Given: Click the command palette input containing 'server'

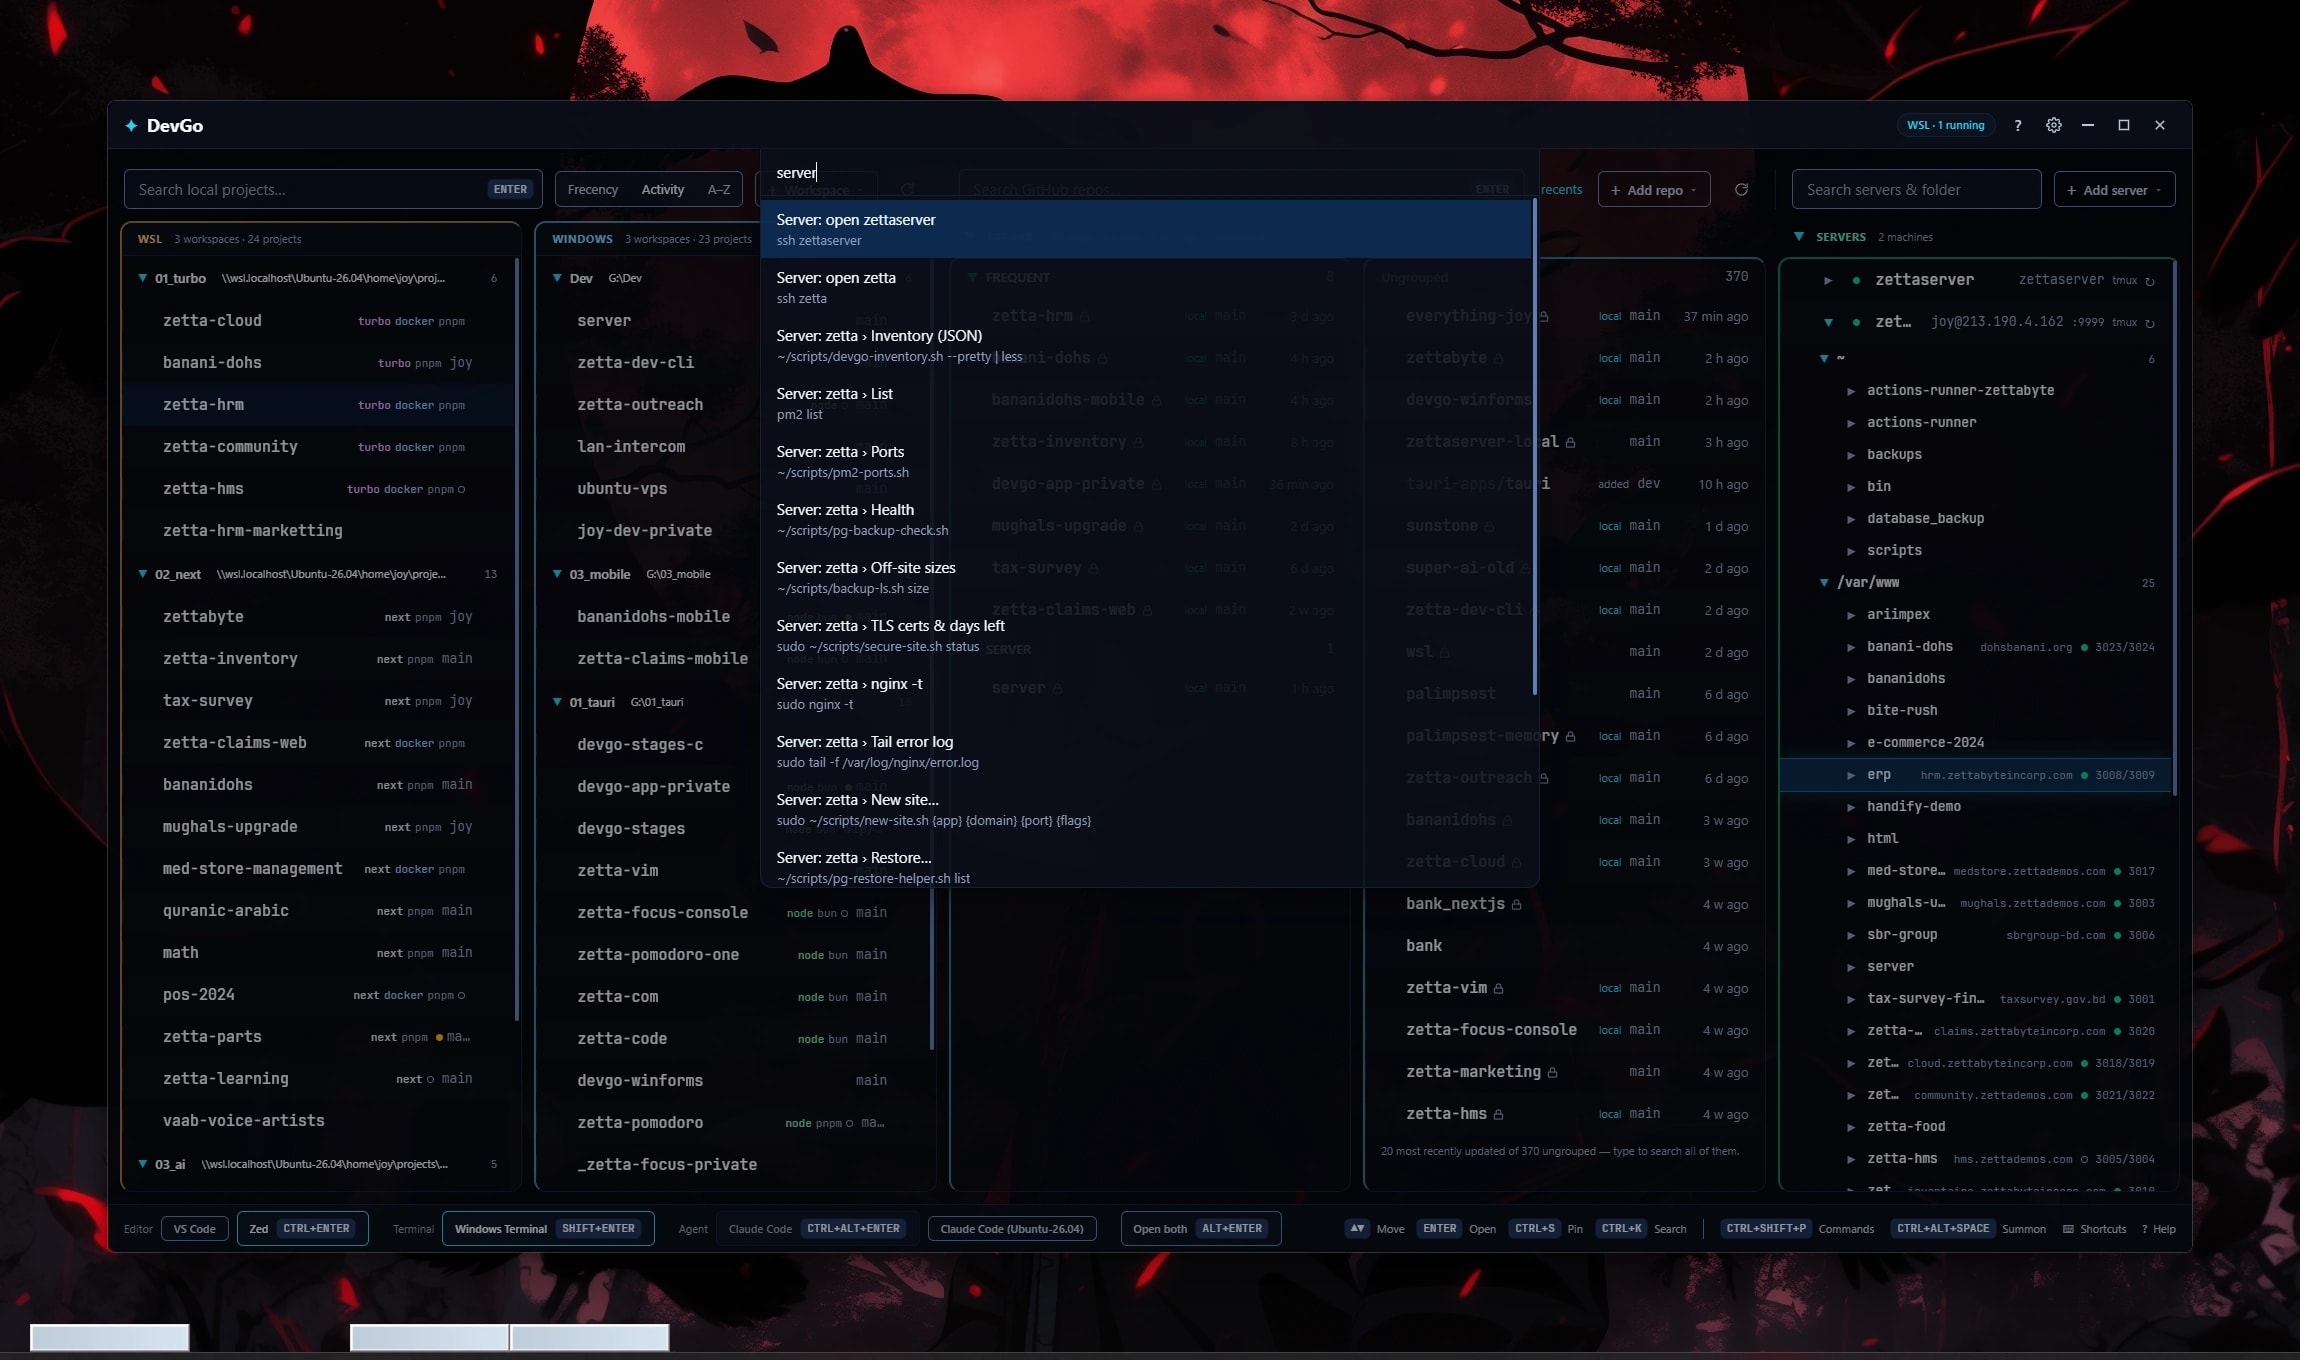Looking at the screenshot, I should click(x=1149, y=173).
